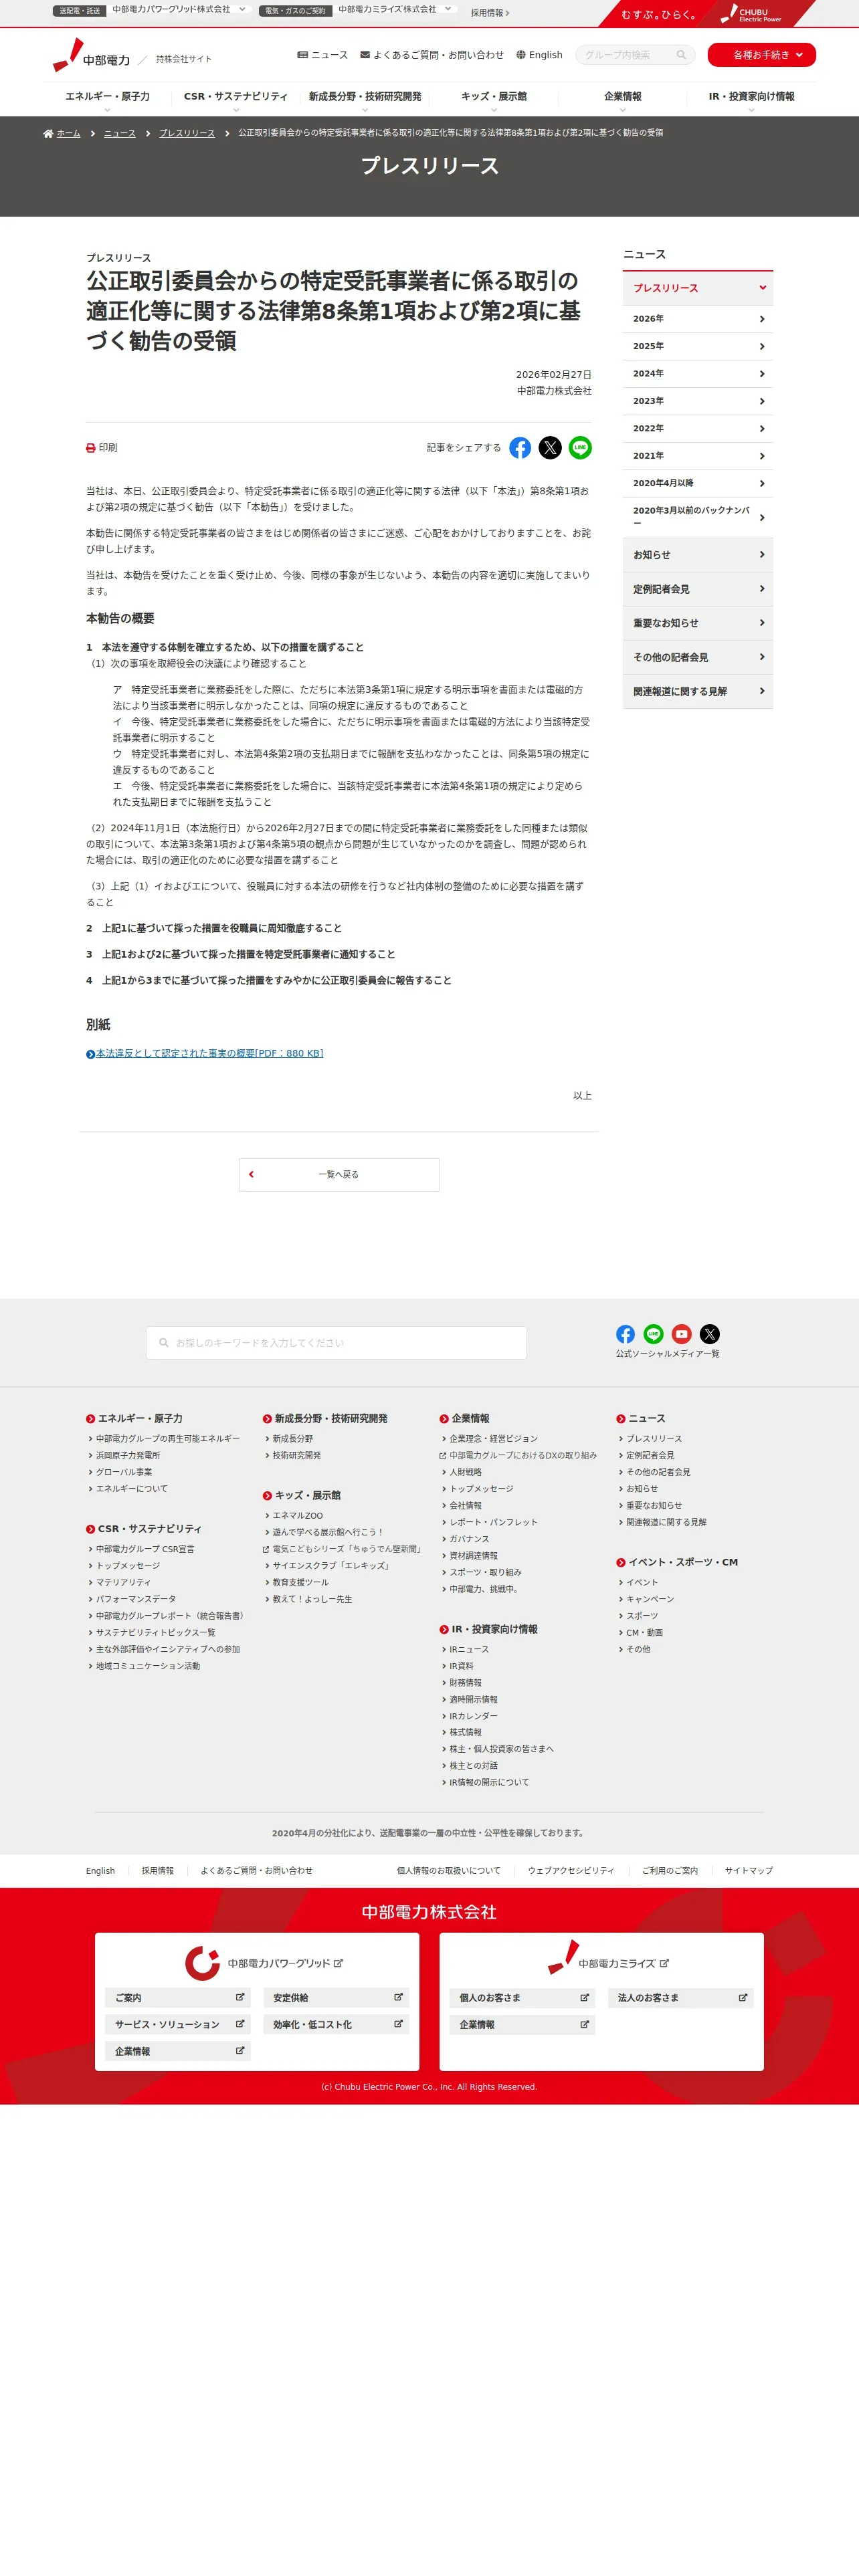The image size is (859, 2576).
Task: Click 個人情報のお取扱いについて footer link
Action: point(448,1871)
